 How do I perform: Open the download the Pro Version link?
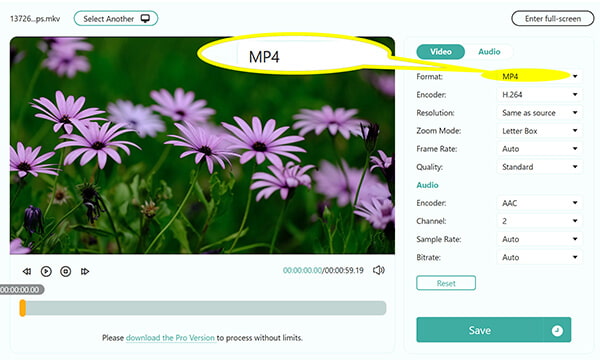point(170,338)
